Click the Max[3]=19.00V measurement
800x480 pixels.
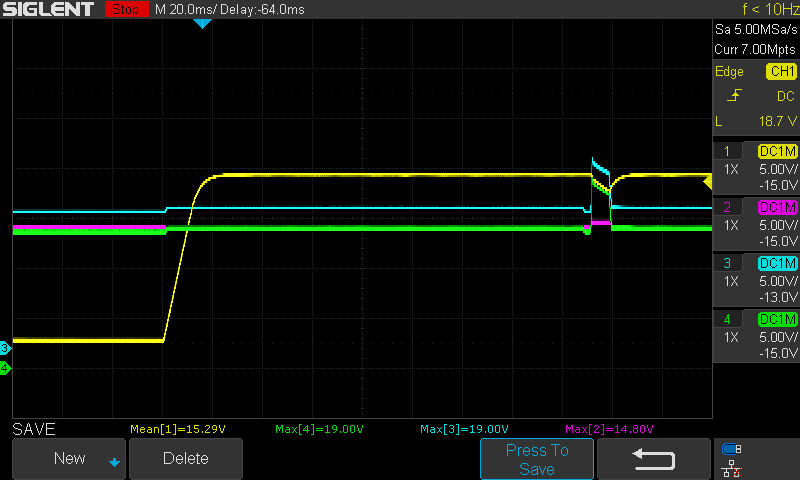464,429
